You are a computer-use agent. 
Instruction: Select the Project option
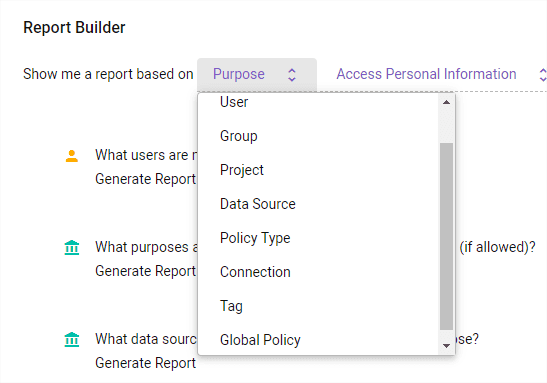coord(317,170)
